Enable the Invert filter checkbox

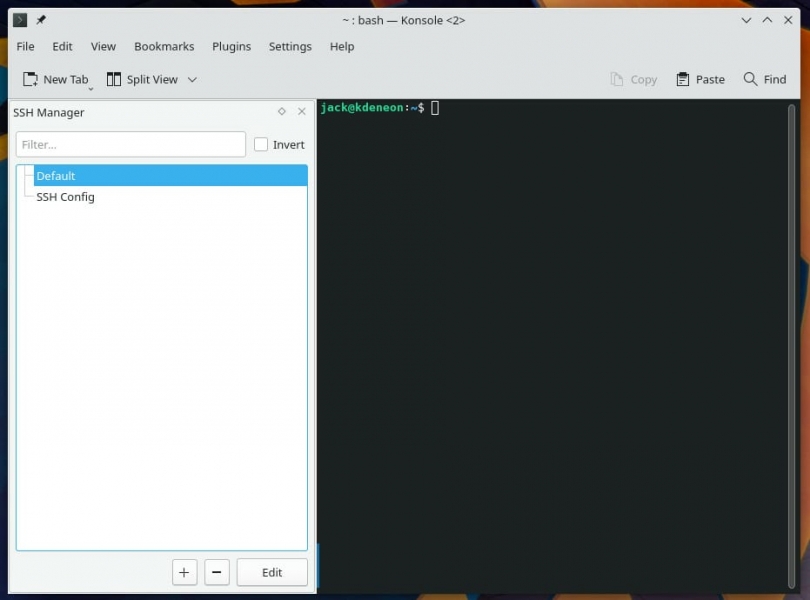[x=260, y=143]
